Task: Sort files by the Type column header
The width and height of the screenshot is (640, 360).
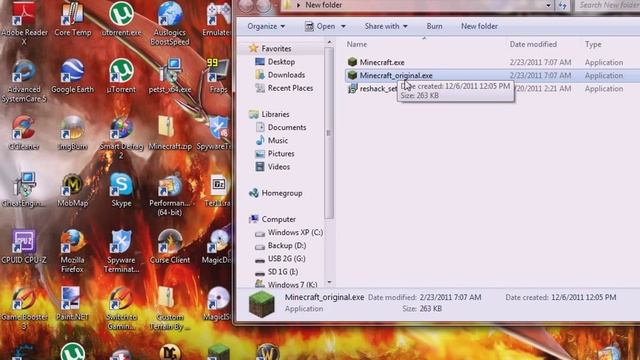Action: (x=593, y=44)
